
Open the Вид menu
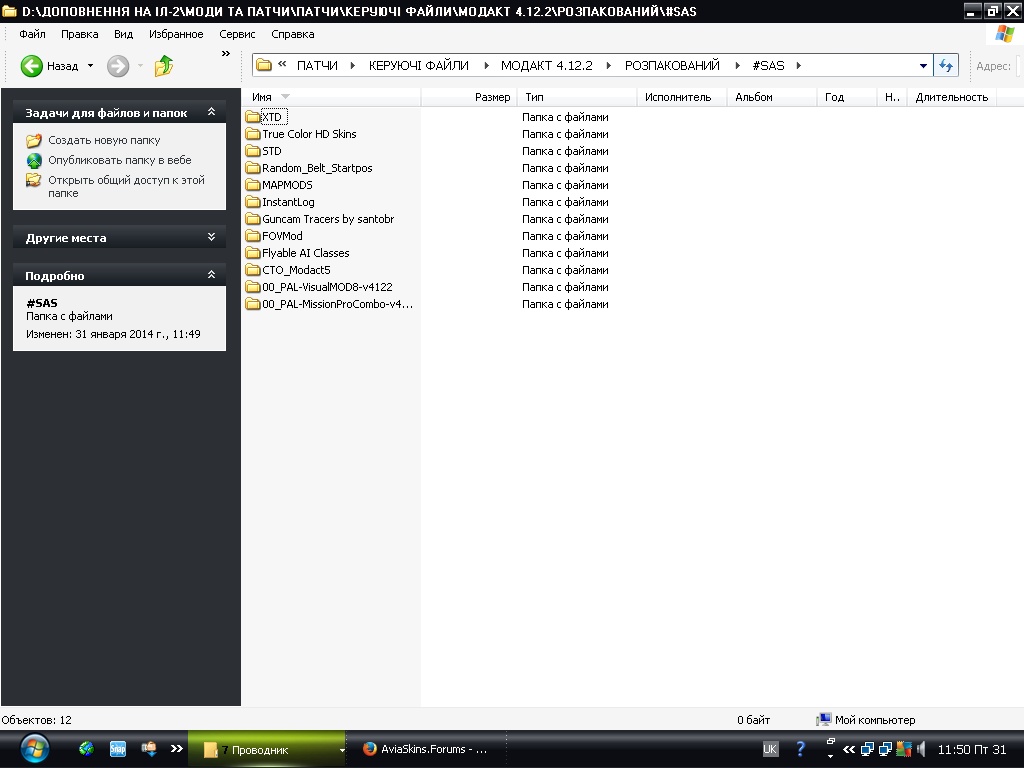pos(123,34)
